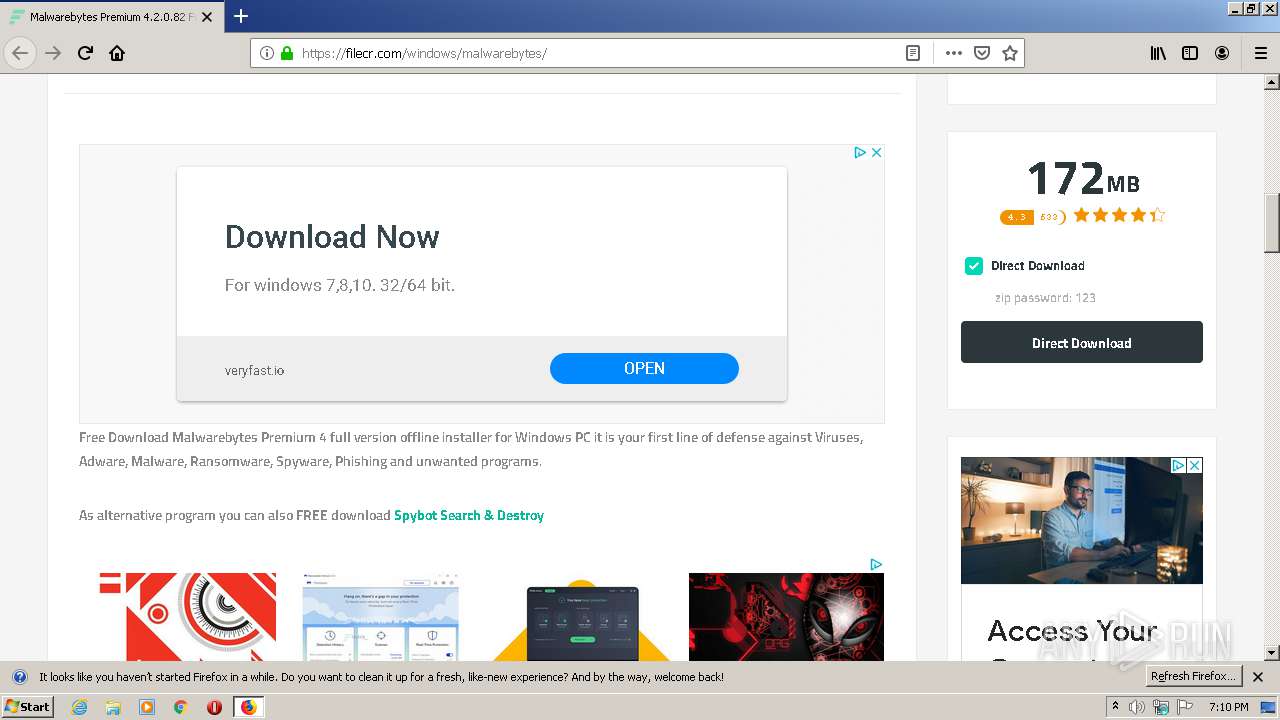Open the Windows Start menu

pyautogui.click(x=28, y=706)
